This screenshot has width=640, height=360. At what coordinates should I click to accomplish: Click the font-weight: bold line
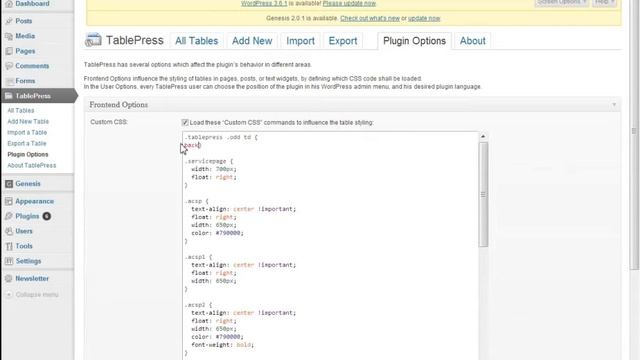[x=222, y=345]
